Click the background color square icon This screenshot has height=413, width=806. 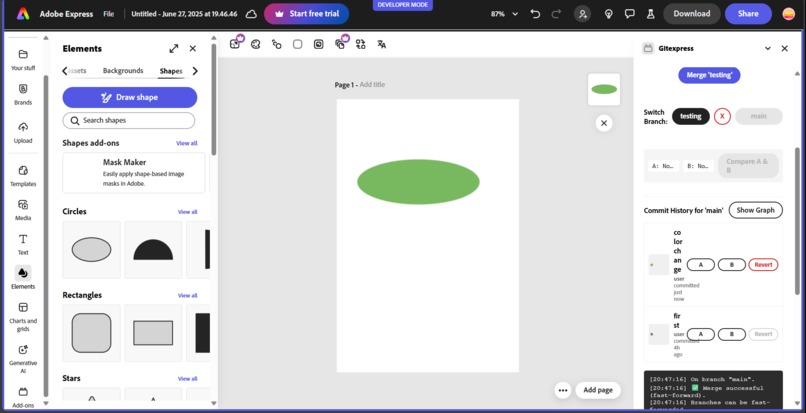[298, 44]
